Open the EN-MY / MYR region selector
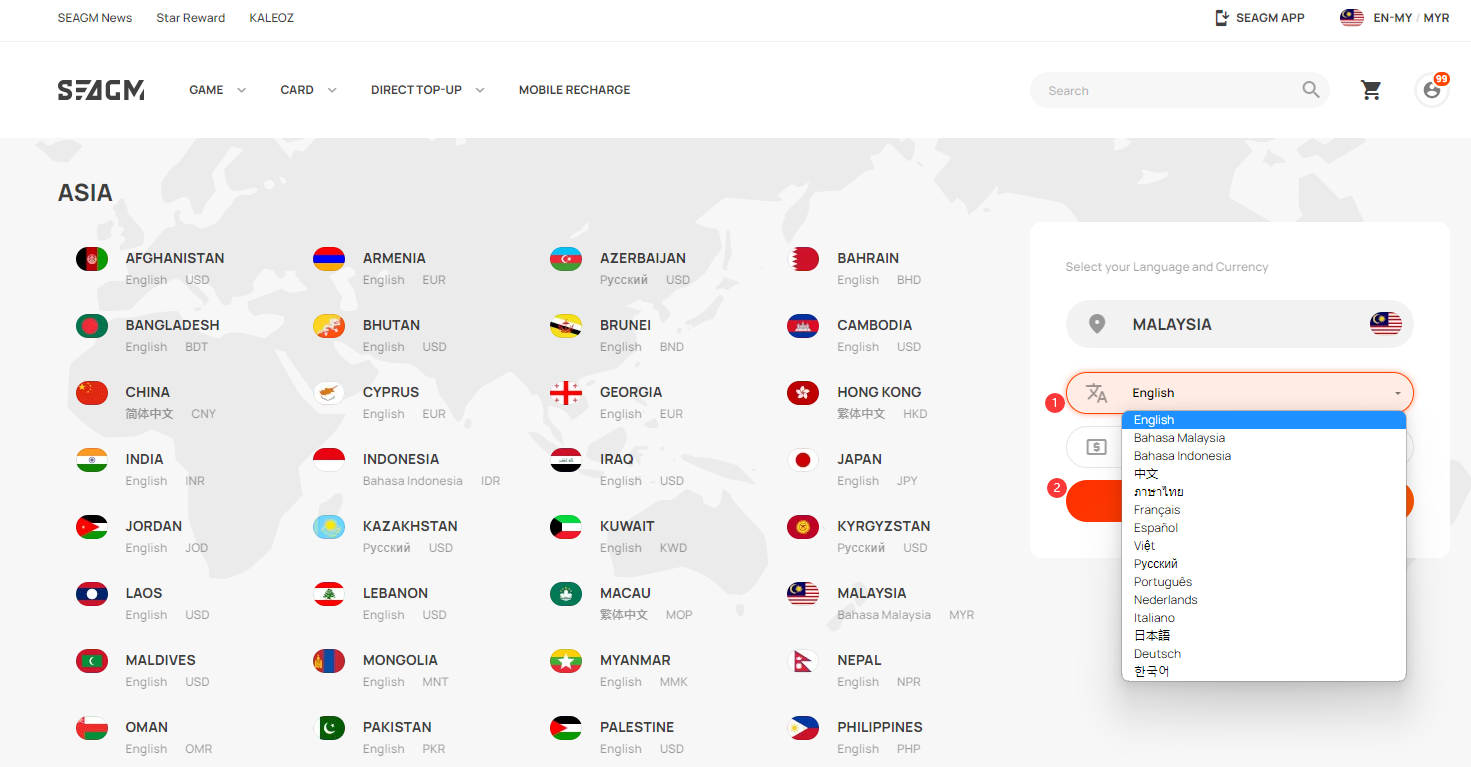 pyautogui.click(x=1395, y=18)
